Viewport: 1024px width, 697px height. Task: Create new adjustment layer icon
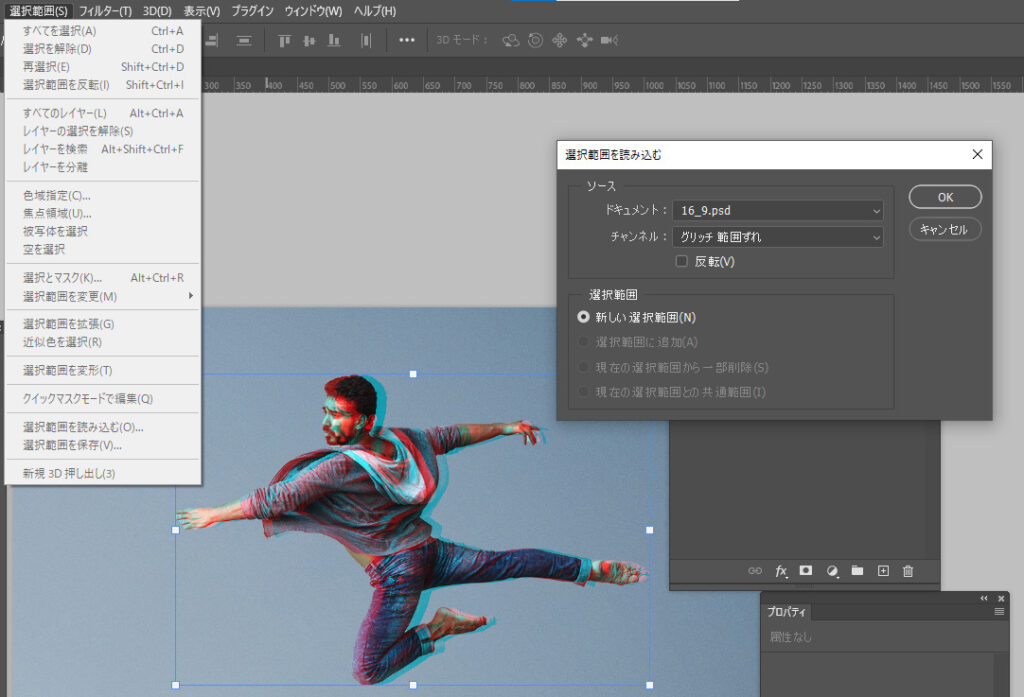[832, 571]
